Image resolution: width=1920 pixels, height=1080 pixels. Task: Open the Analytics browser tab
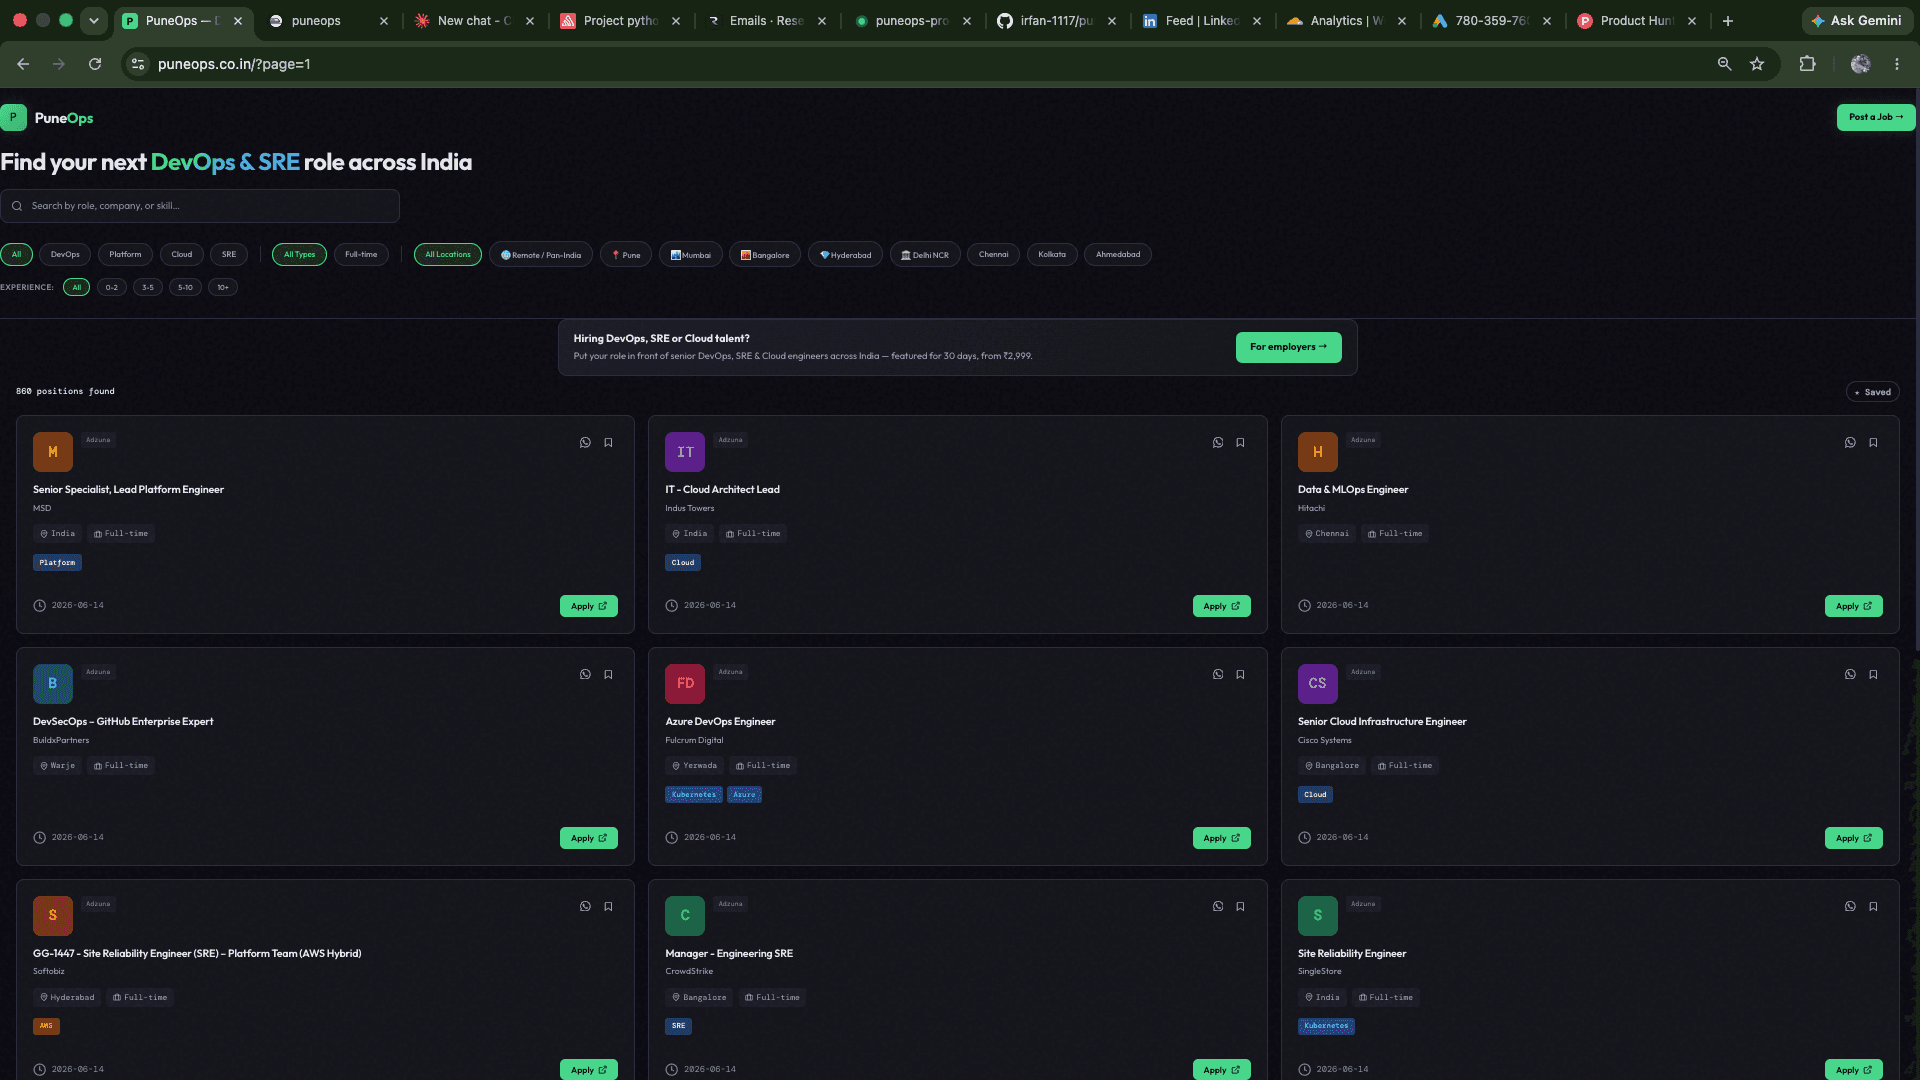pyautogui.click(x=1346, y=21)
